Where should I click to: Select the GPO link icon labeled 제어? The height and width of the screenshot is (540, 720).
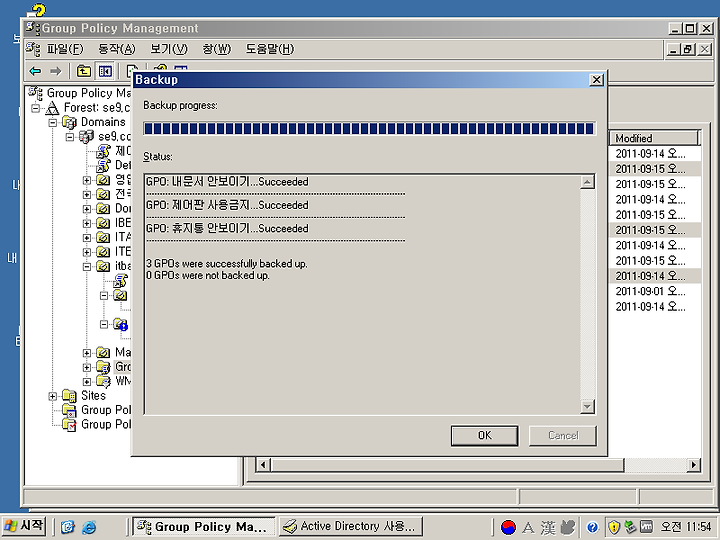(104, 151)
